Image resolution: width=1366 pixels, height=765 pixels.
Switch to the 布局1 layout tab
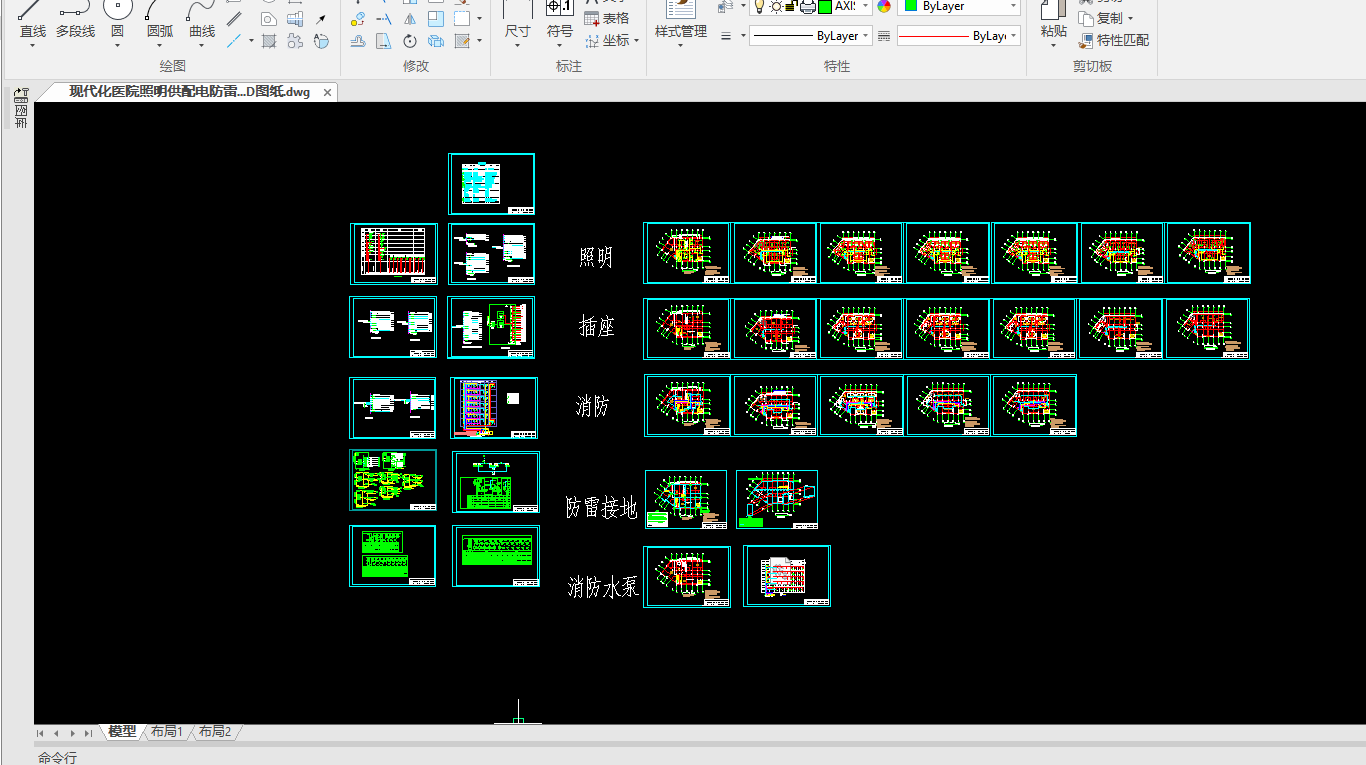pyautogui.click(x=167, y=732)
